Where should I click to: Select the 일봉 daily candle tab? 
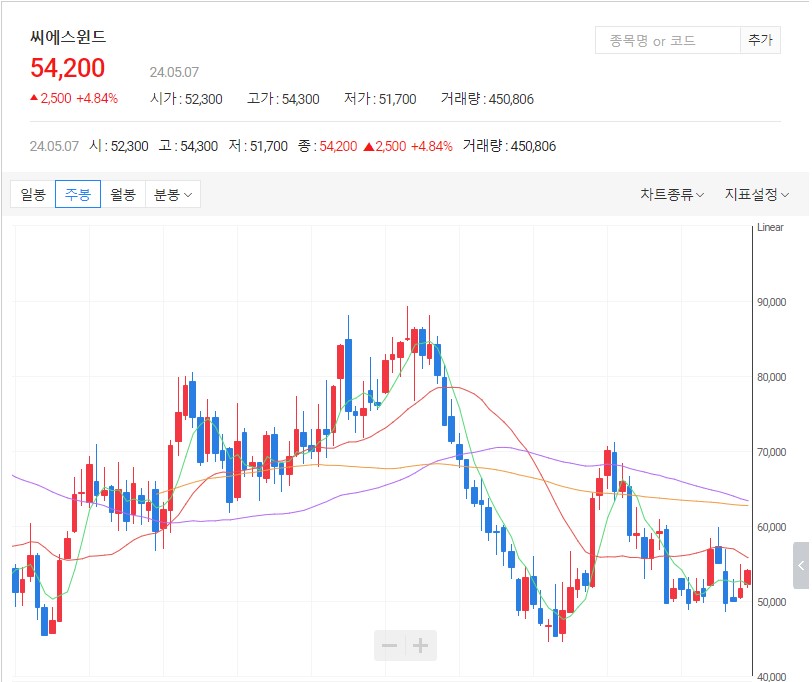(33, 195)
